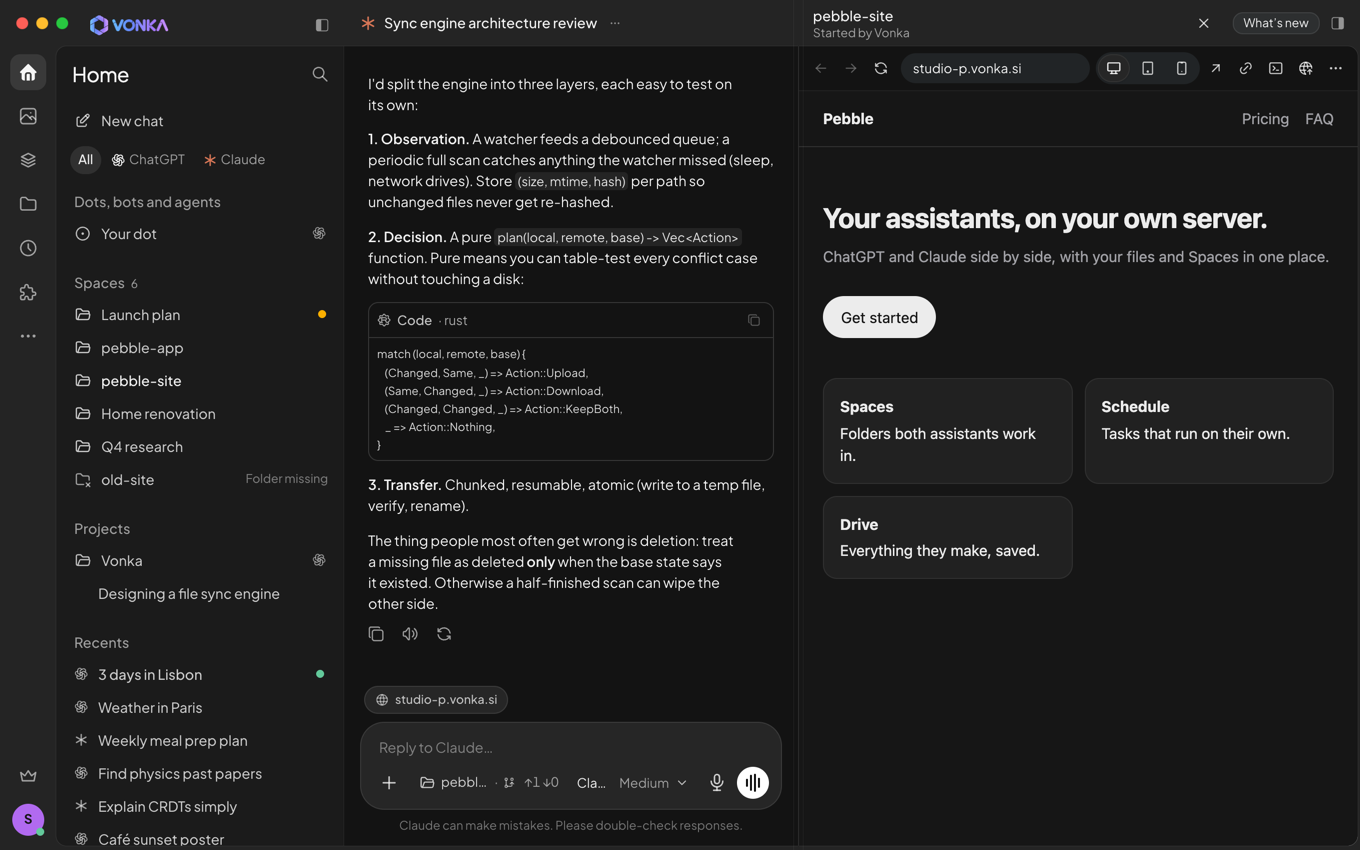The width and height of the screenshot is (1360, 850).
Task: Click the search magnifier next to Home
Action: (320, 74)
